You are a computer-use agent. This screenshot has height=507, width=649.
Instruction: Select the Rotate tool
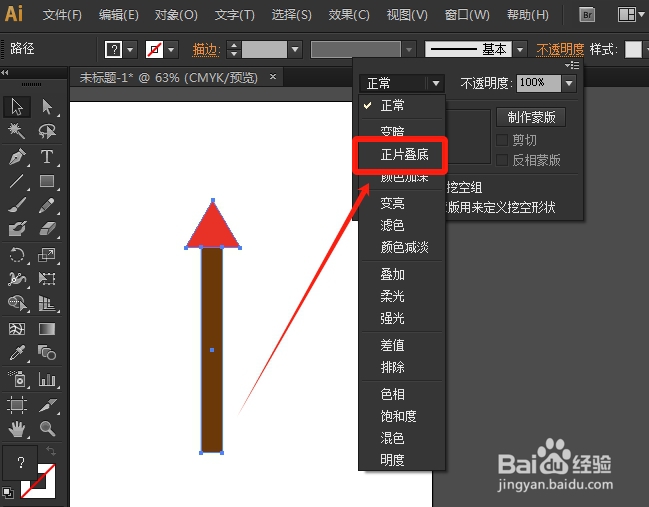pyautogui.click(x=17, y=255)
